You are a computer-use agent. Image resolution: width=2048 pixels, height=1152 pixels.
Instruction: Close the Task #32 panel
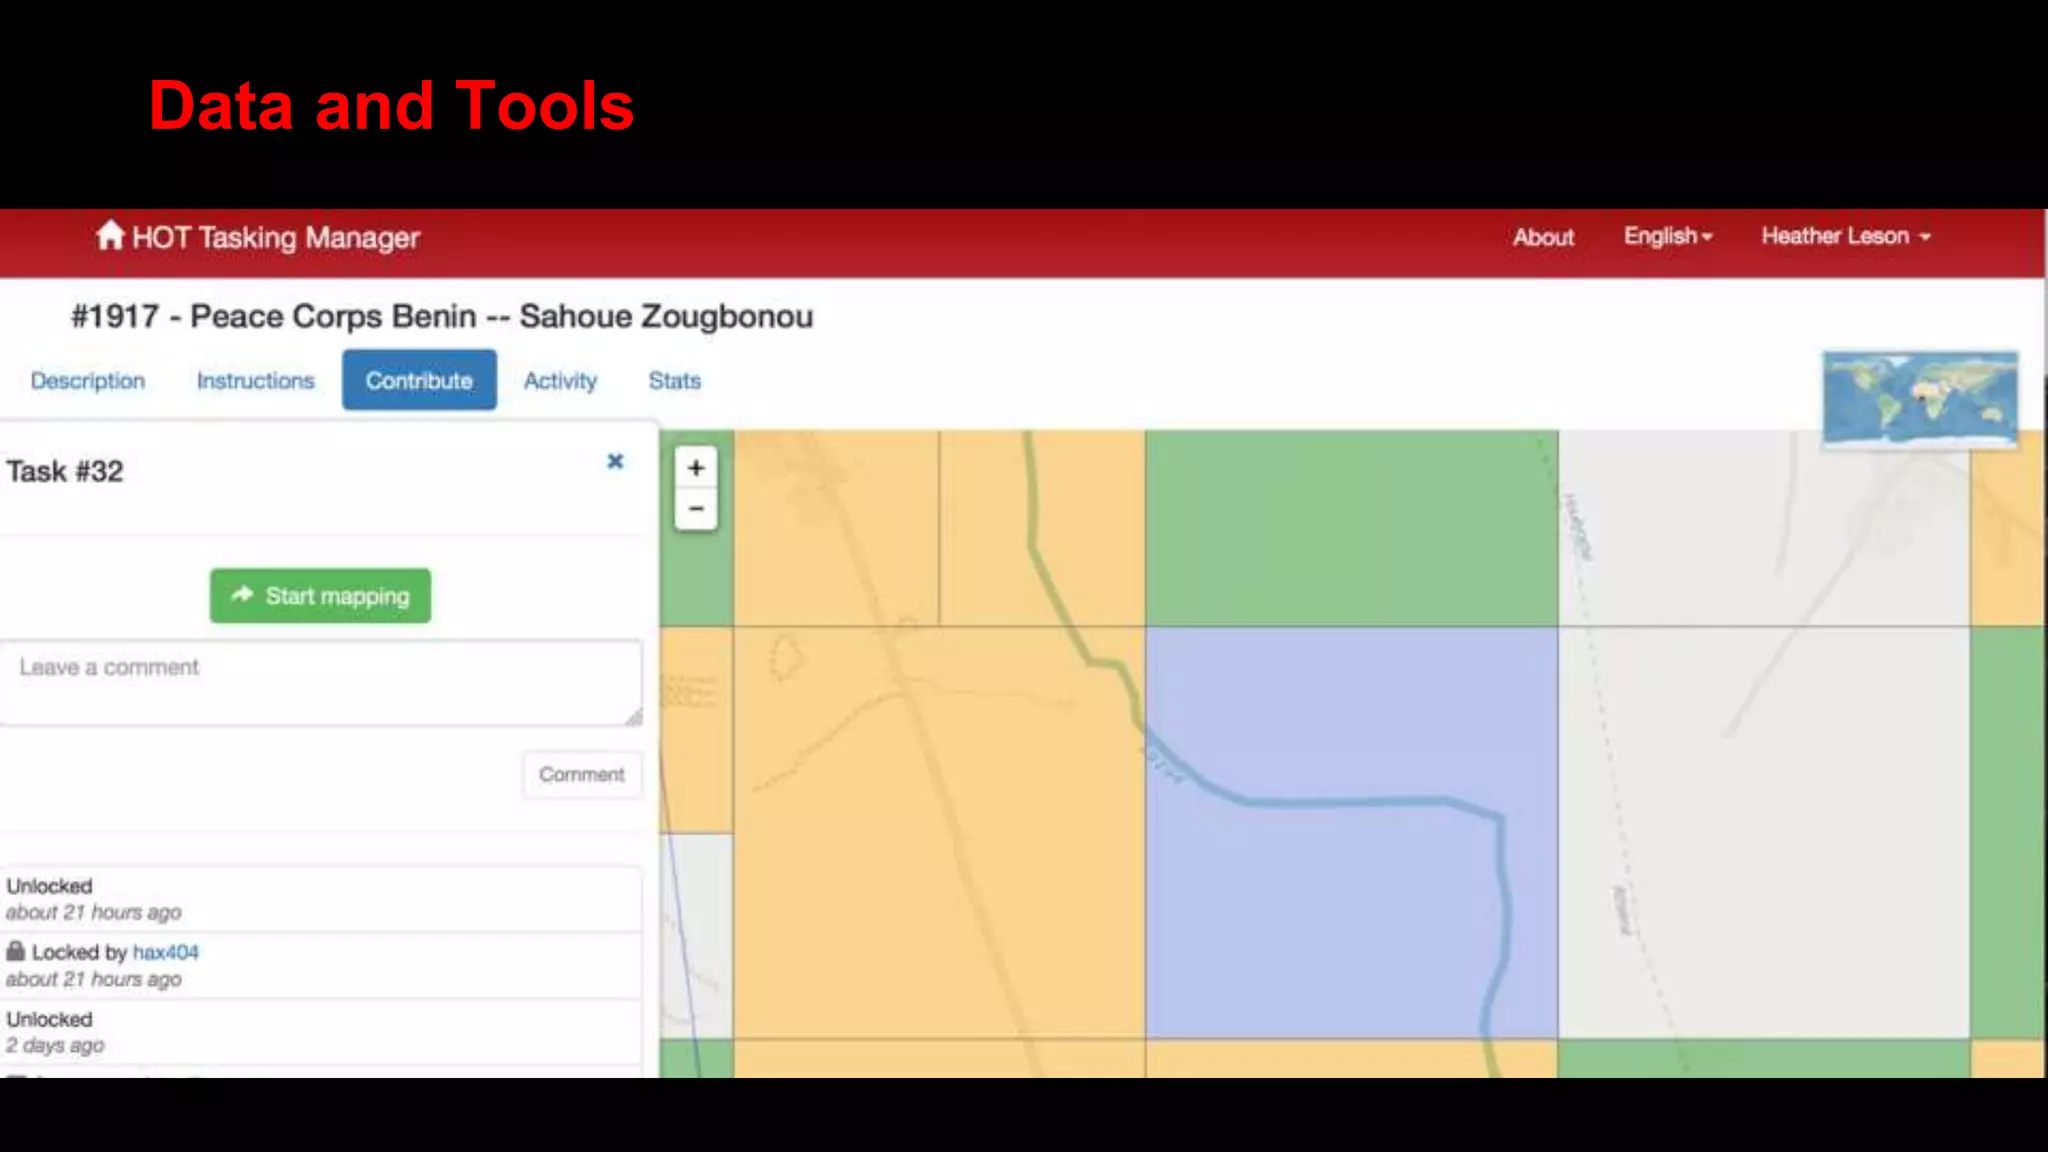(x=615, y=461)
